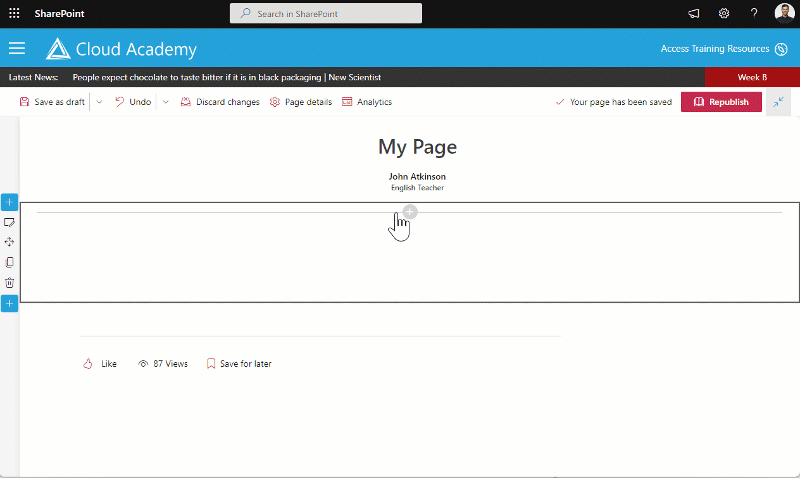The height and width of the screenshot is (478, 800).
Task: Expand the Undo dropdown arrow
Action: [166, 102]
